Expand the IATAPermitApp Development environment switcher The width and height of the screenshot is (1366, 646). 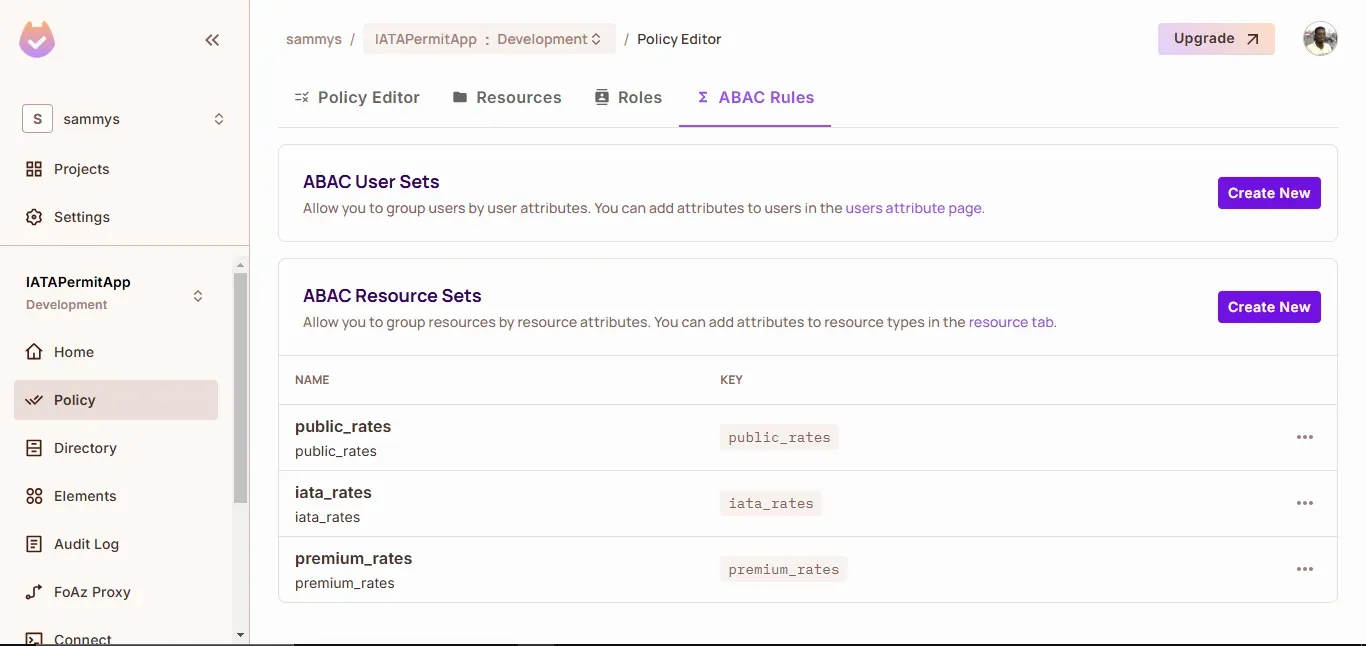pyautogui.click(x=197, y=296)
